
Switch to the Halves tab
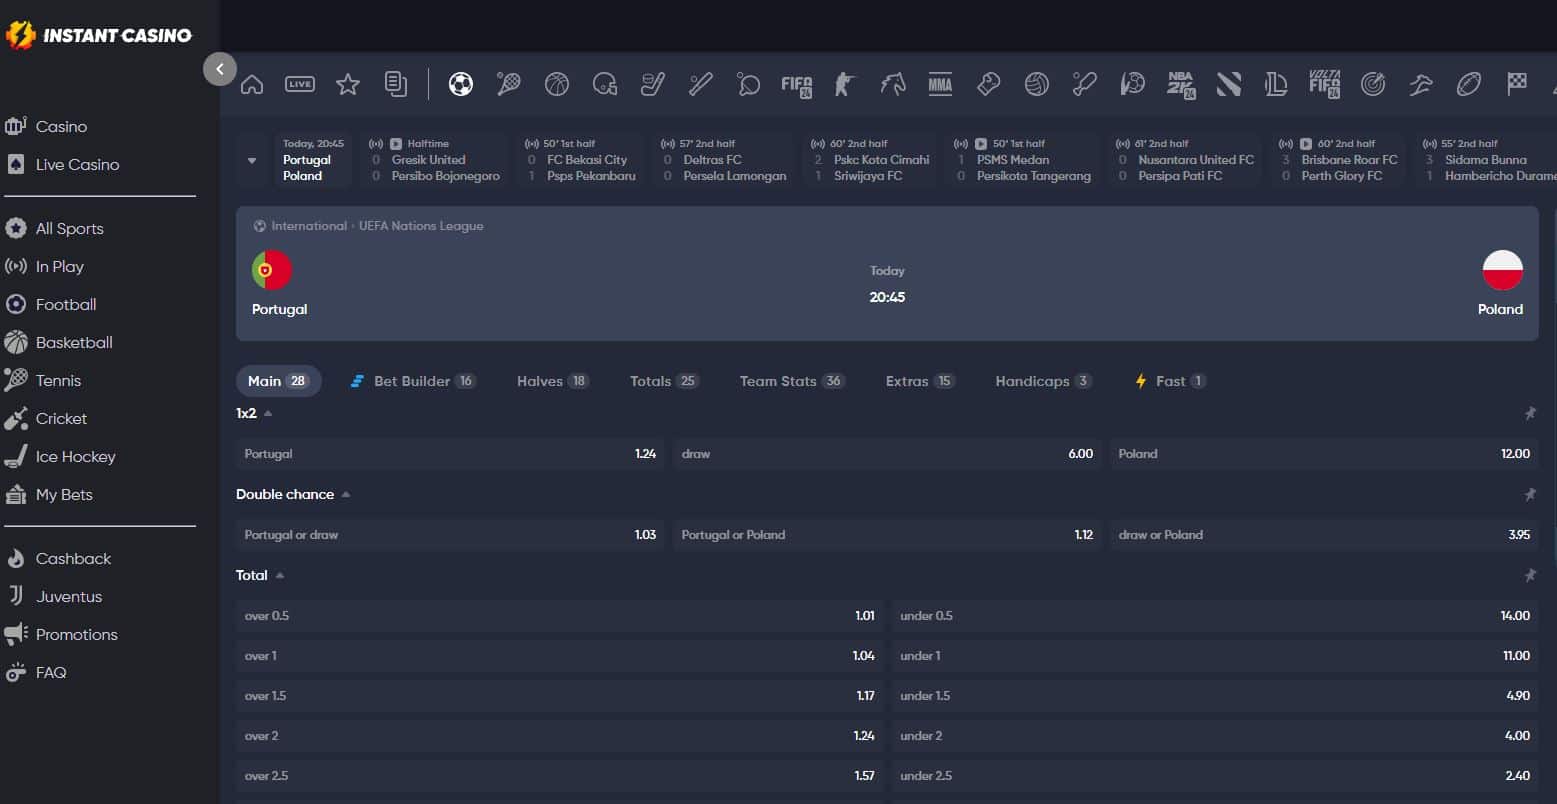[553, 381]
